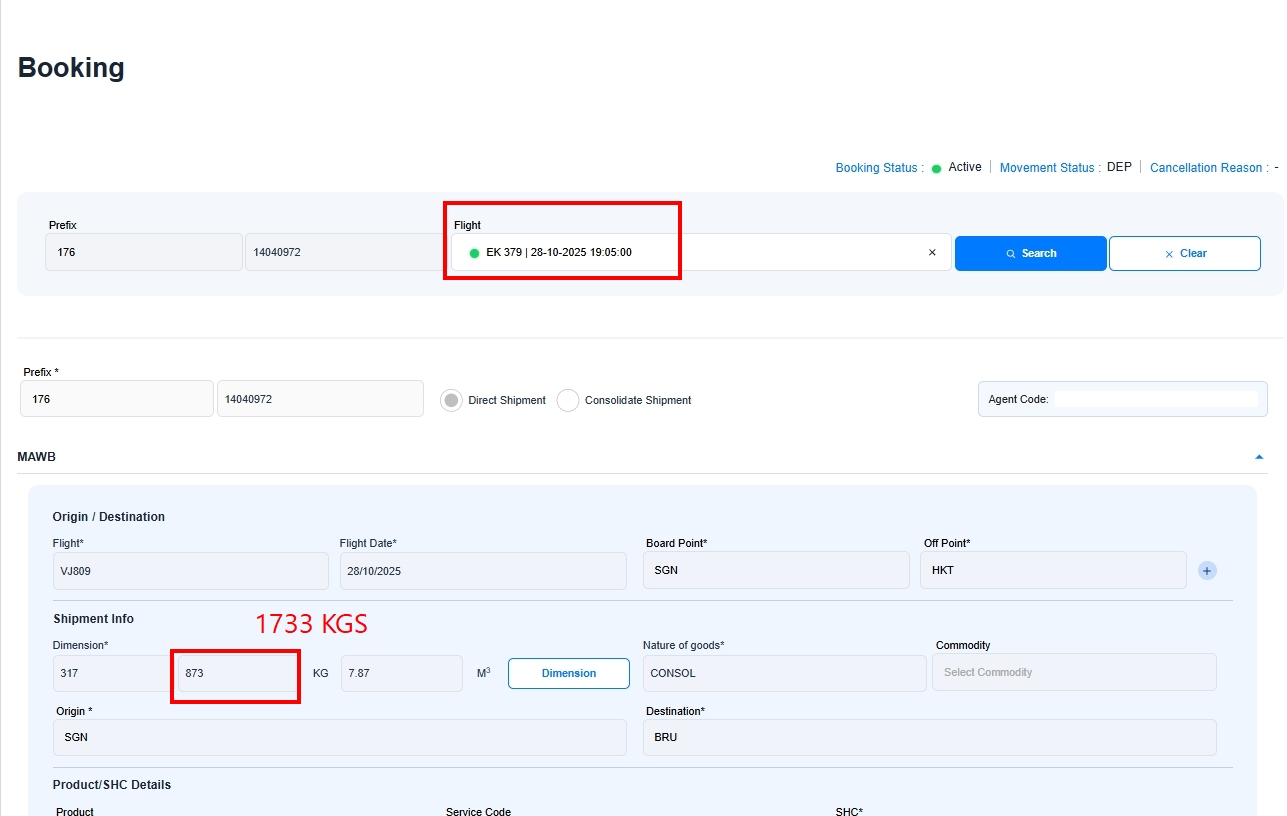Viewport: 1287px width, 816px height.
Task: Clear the selected flight with the X icon
Action: point(932,253)
